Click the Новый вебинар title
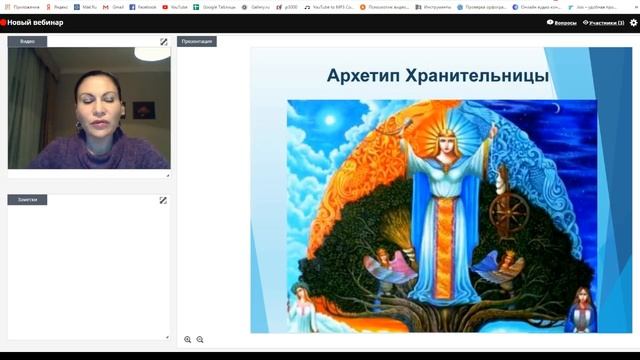The width and height of the screenshot is (640, 360). click(36, 22)
